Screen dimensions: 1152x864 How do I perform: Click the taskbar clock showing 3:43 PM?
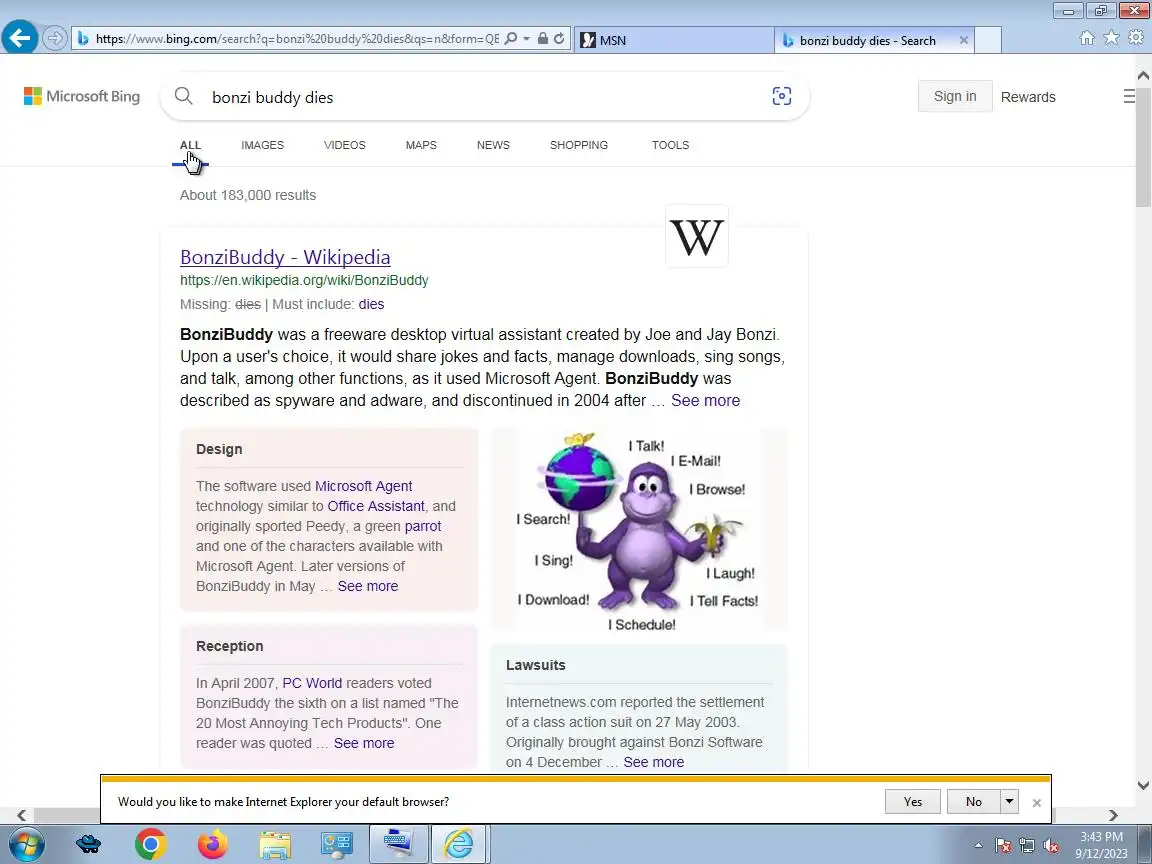coord(1101,845)
